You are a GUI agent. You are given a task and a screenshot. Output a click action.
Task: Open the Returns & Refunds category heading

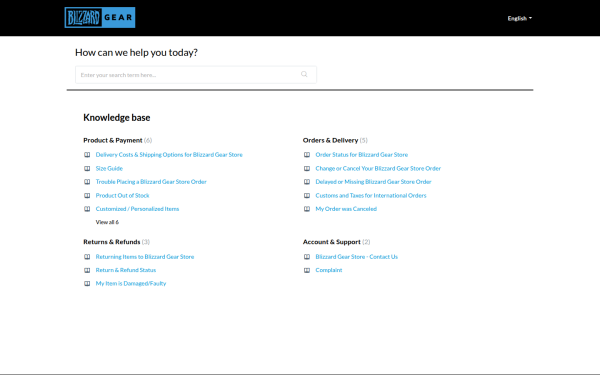click(112, 242)
